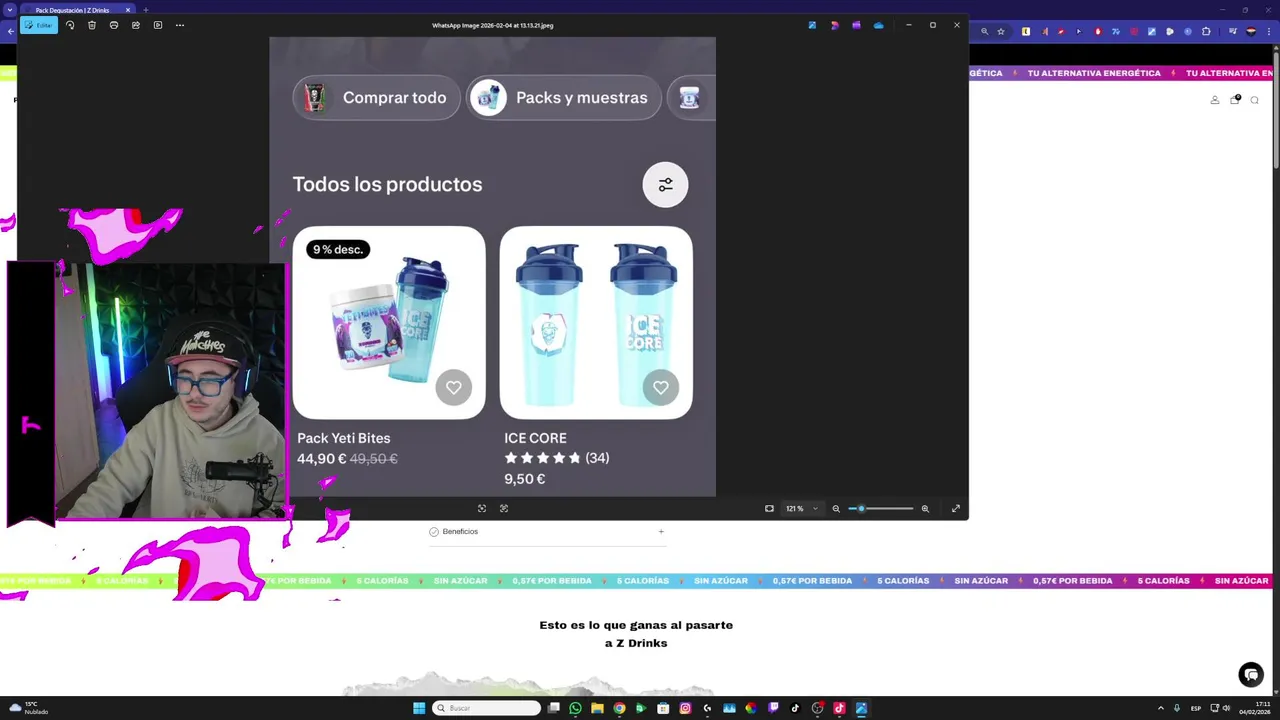
Task: Delete the image with trash icon
Action: click(x=92, y=25)
